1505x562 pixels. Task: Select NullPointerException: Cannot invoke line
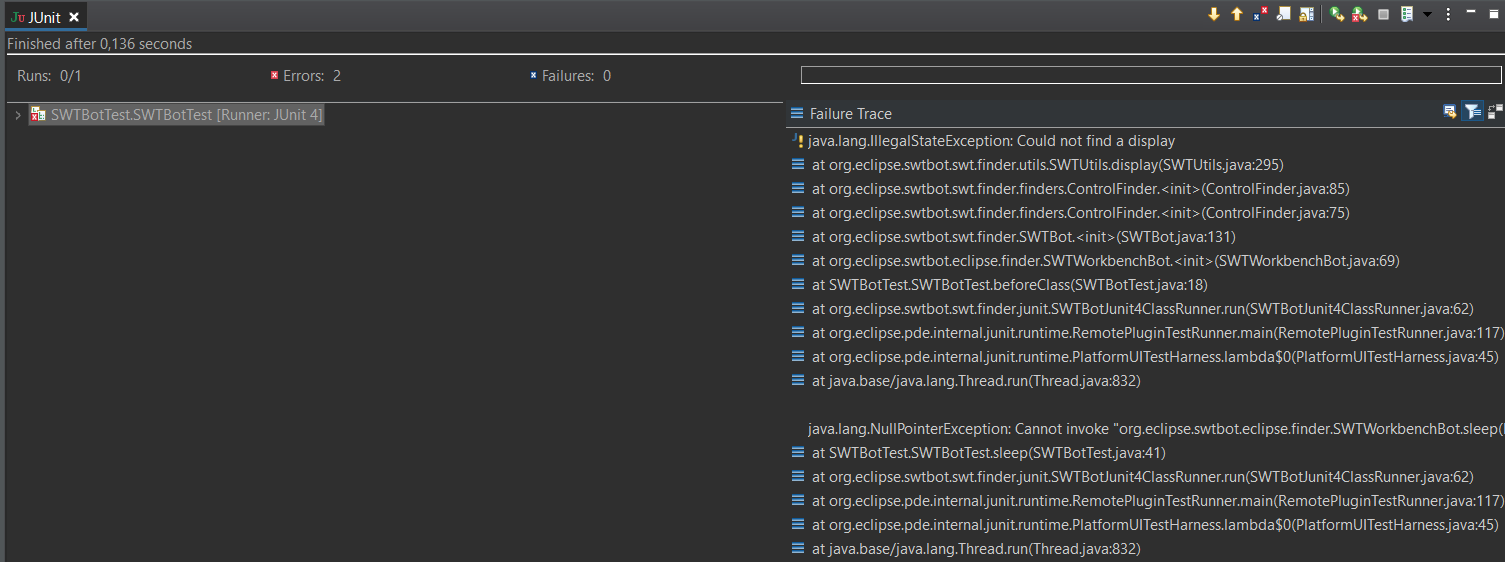click(x=1155, y=429)
